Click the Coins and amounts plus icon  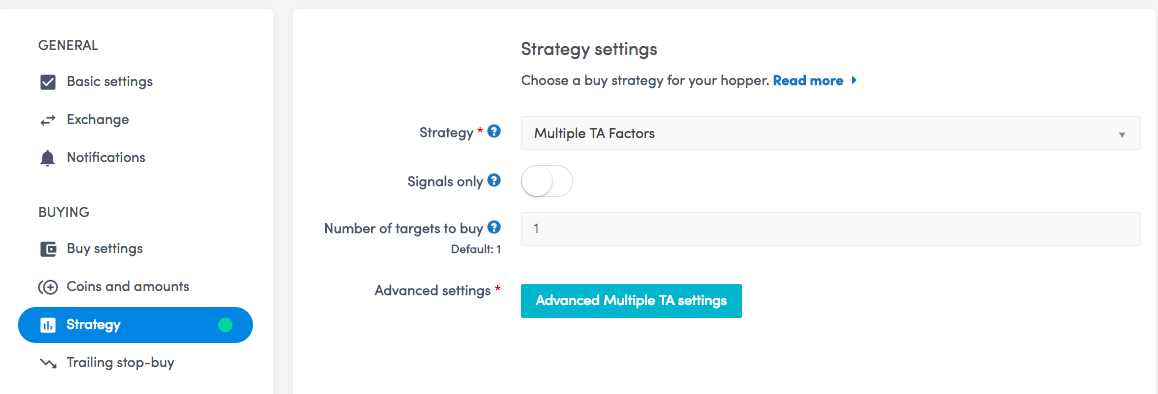(48, 287)
